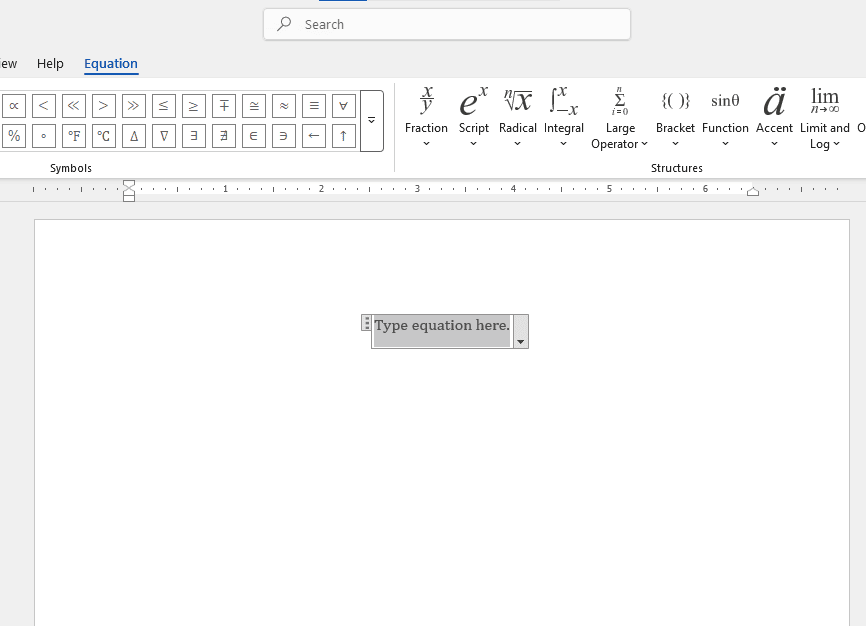Open the Bracket structures dropdown
The image size is (866, 626).
coord(675,117)
